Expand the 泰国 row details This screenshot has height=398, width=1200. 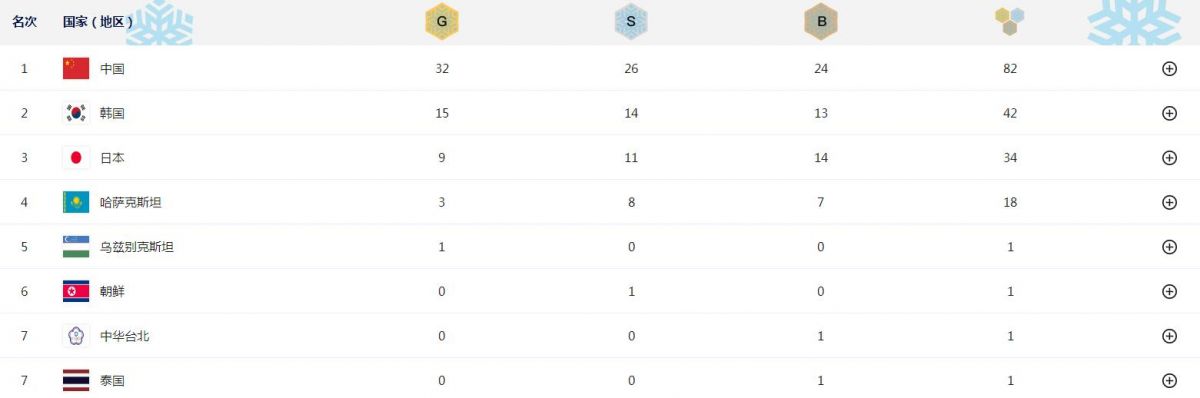1169,380
